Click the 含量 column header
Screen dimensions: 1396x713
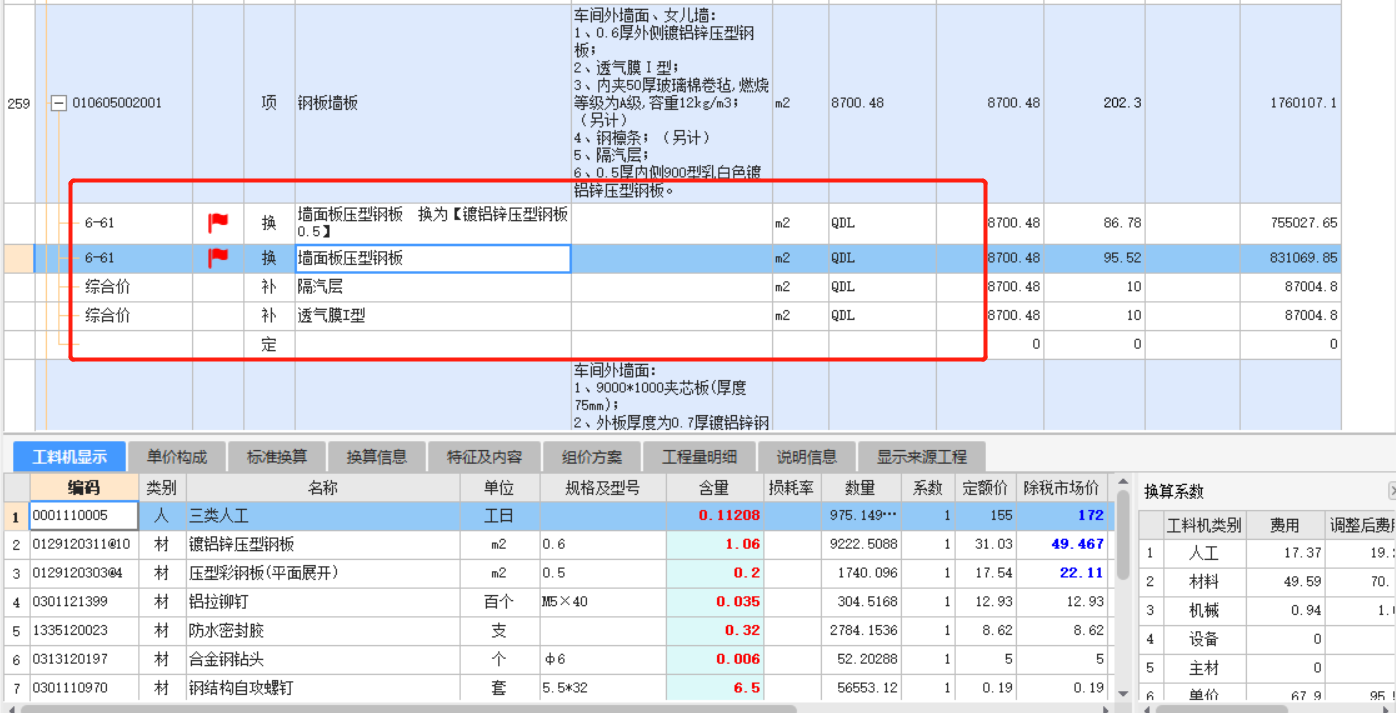[x=715, y=488]
